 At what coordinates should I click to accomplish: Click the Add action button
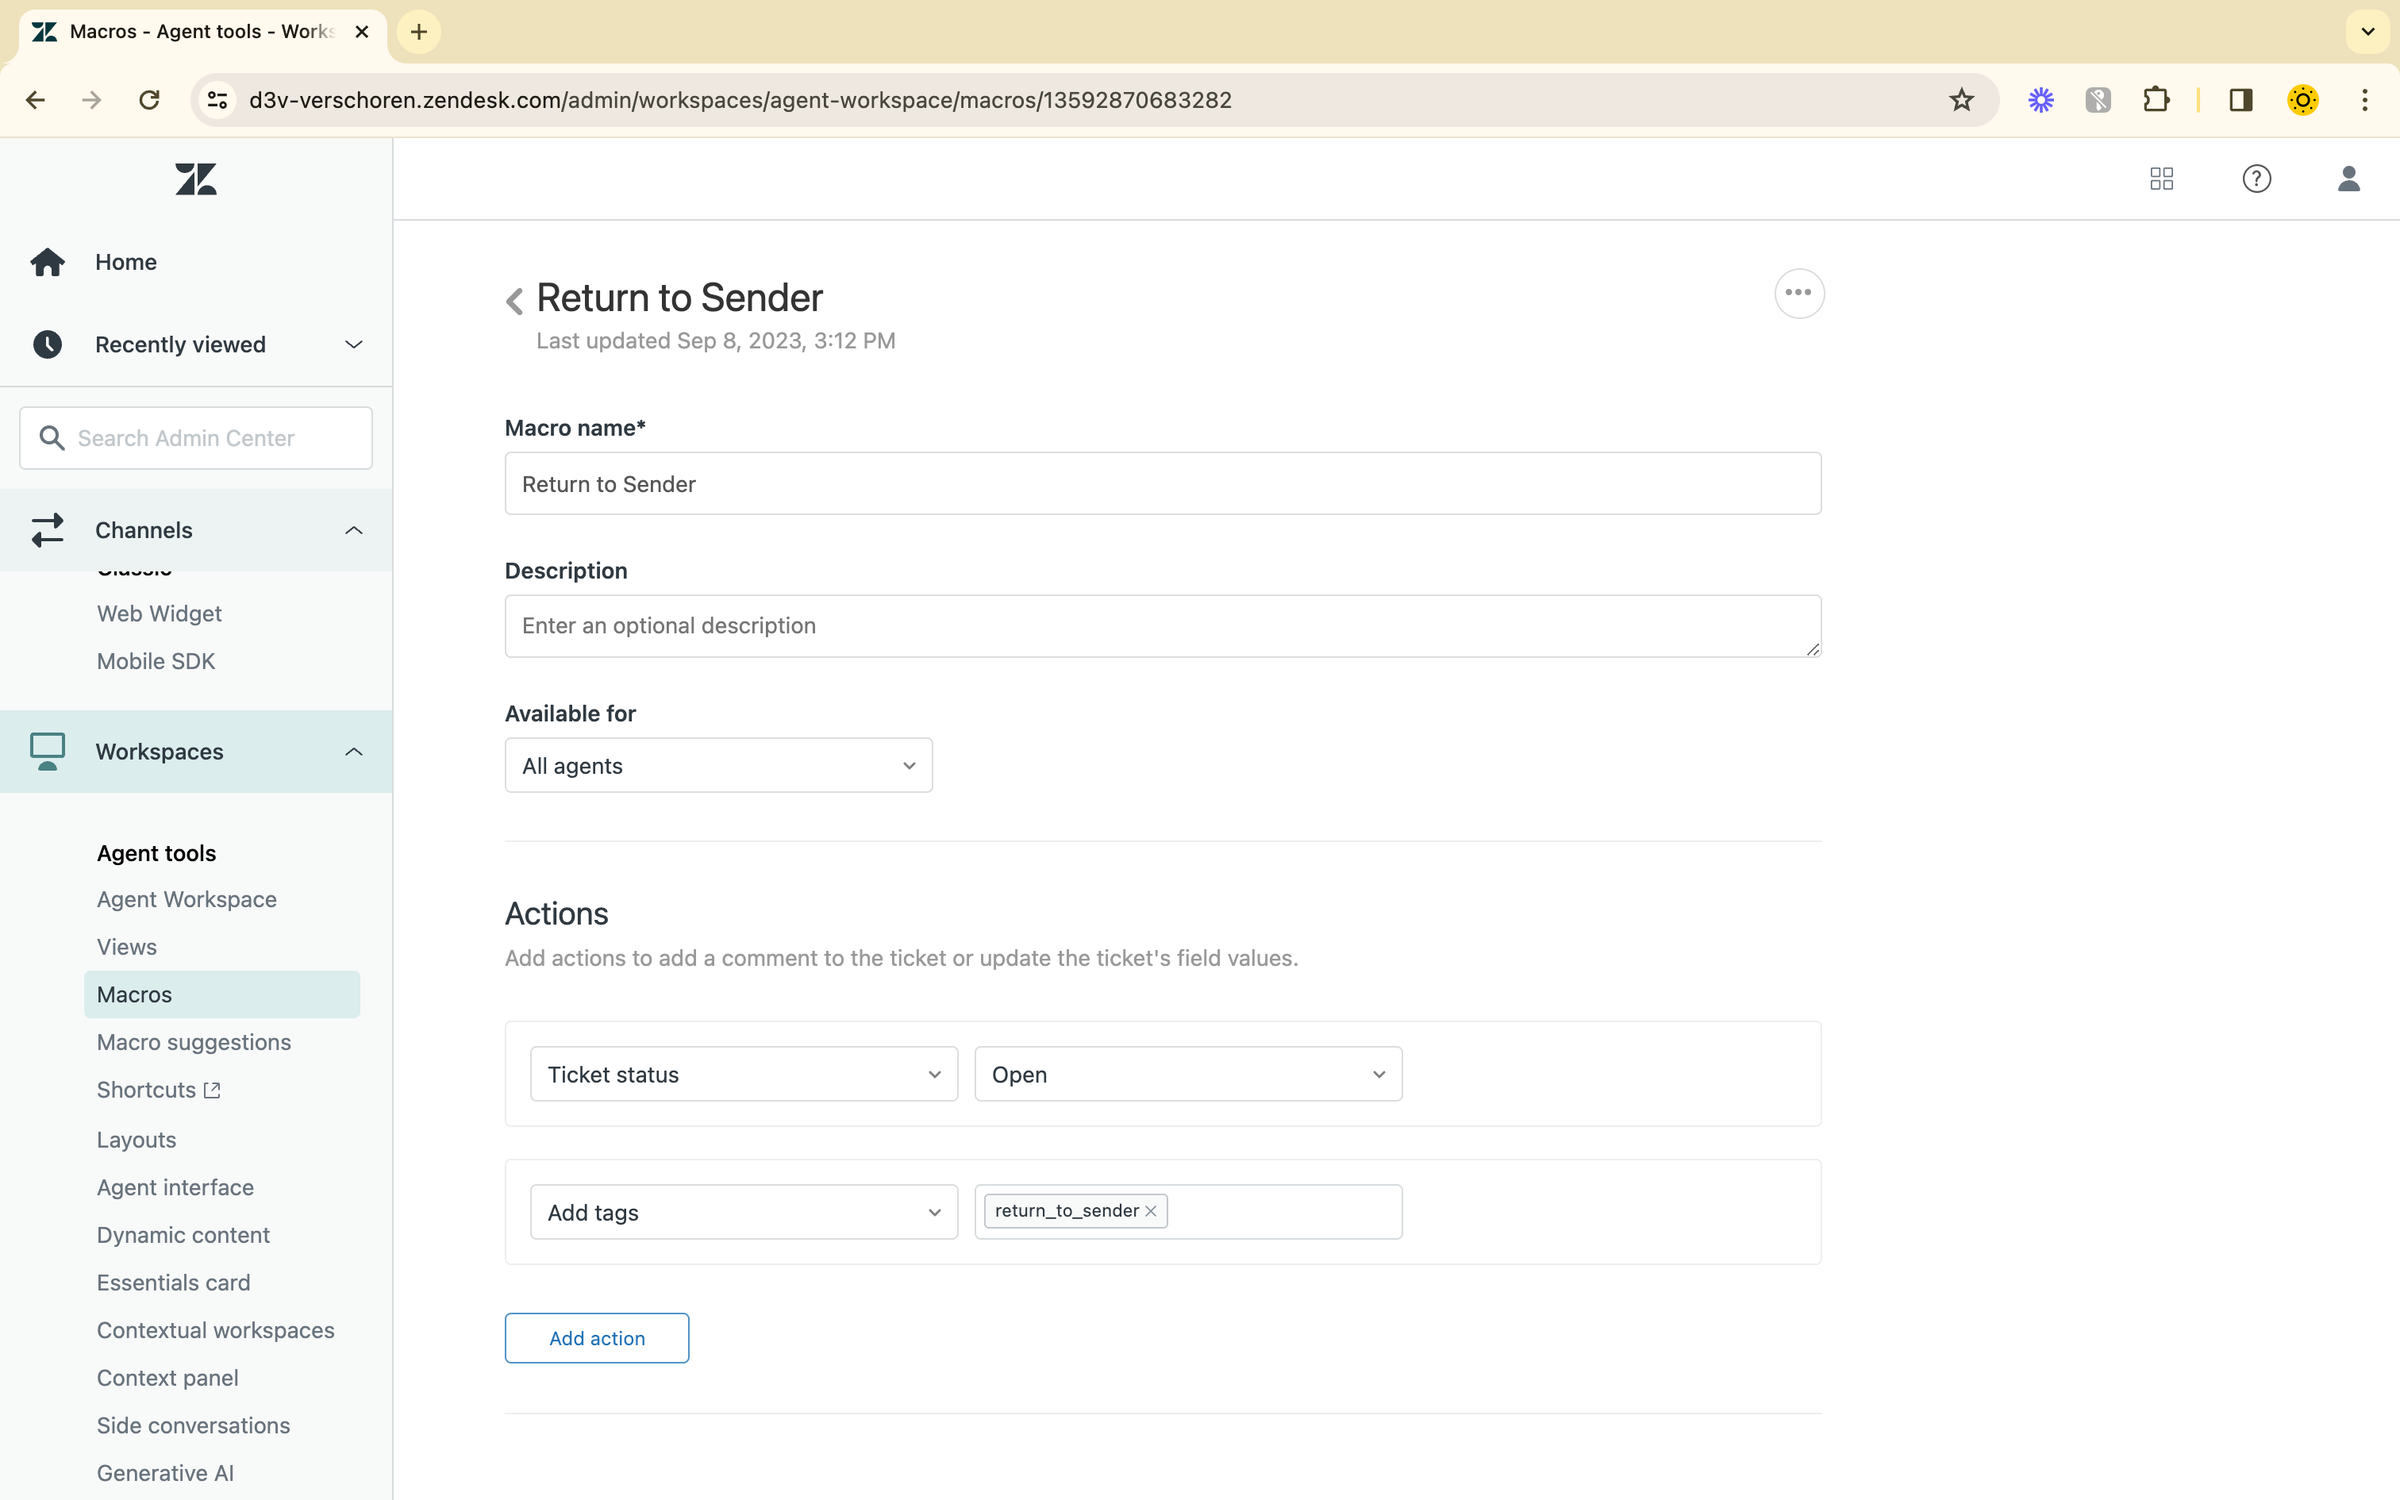596,1337
